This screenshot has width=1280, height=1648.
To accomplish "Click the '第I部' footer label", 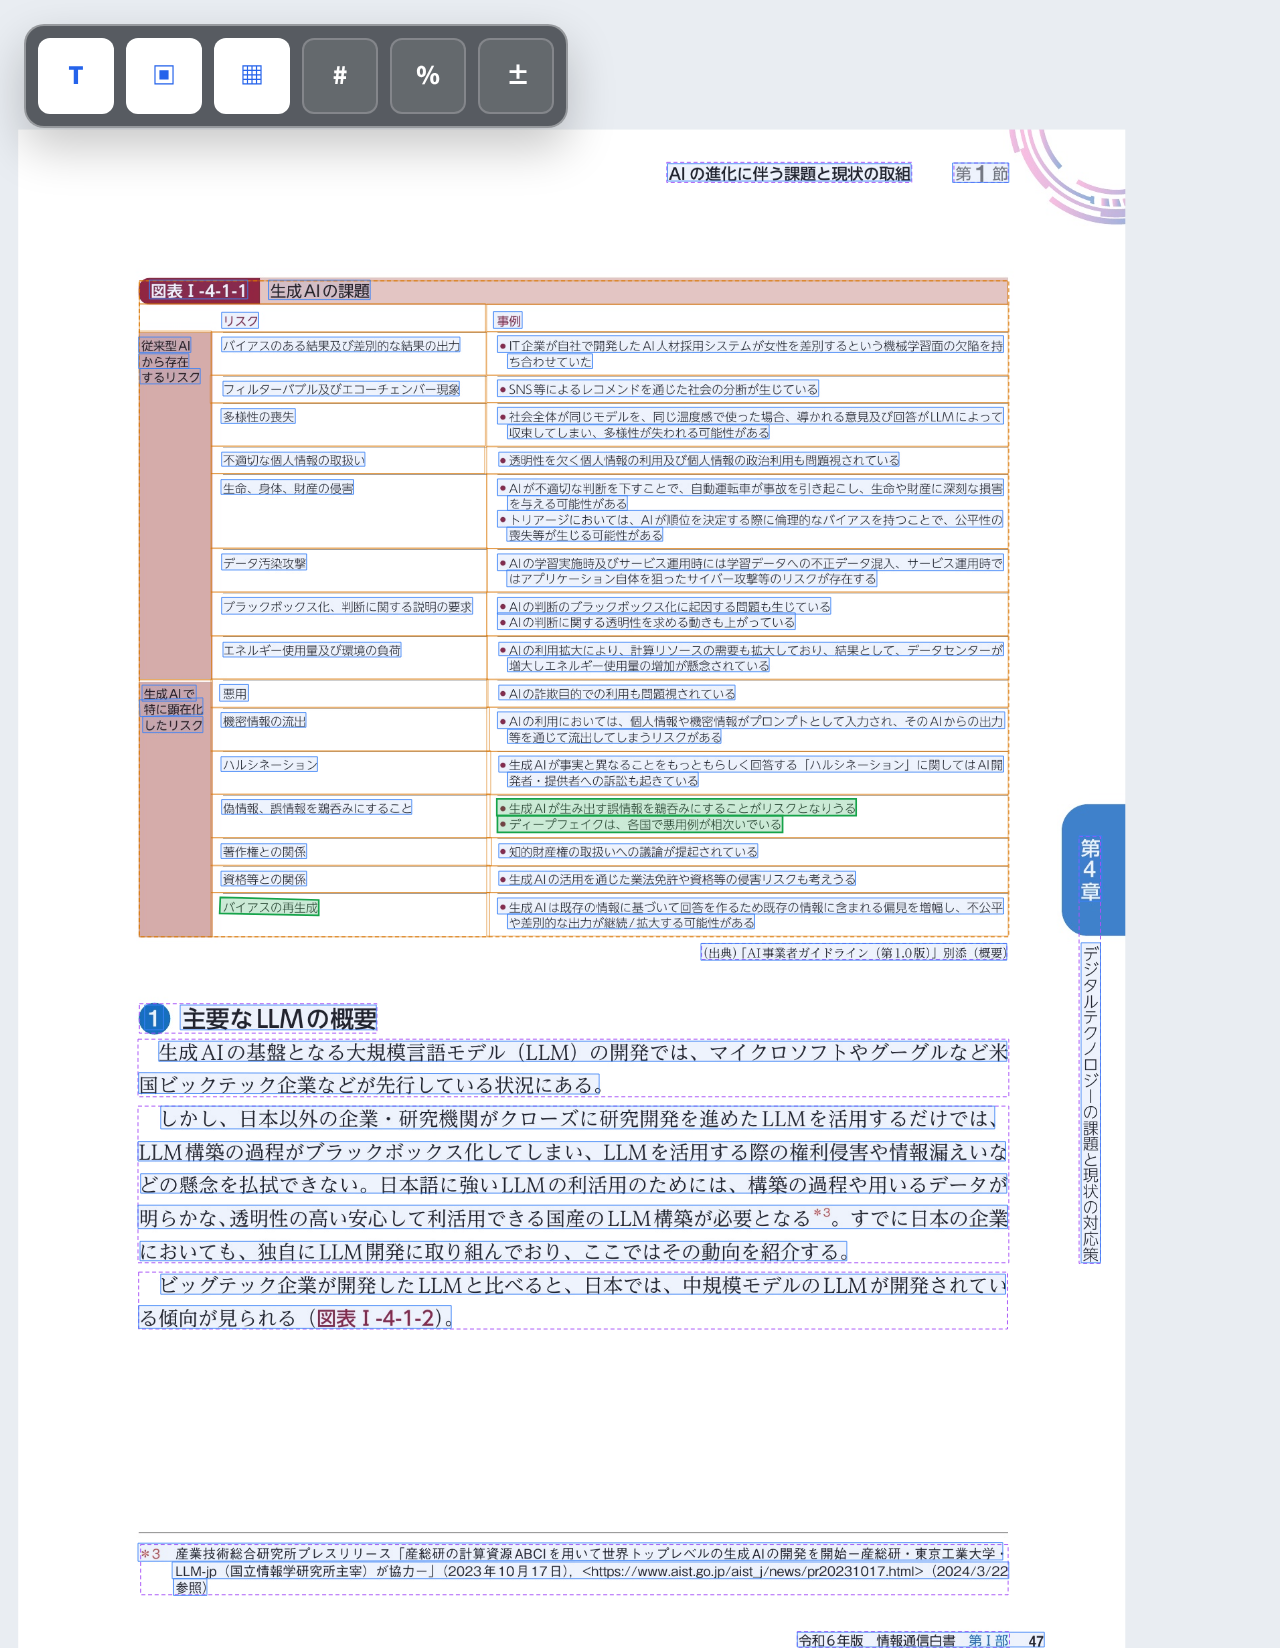I will pos(988,1641).
